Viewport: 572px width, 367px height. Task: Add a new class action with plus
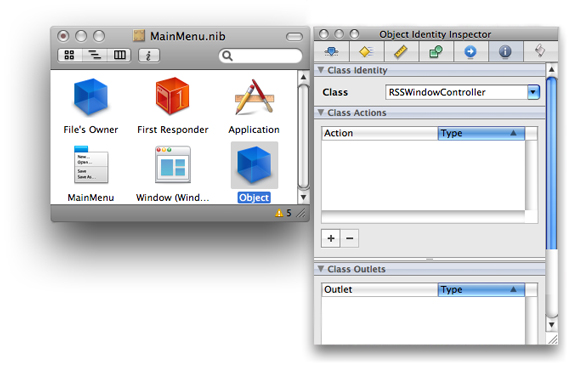[331, 238]
